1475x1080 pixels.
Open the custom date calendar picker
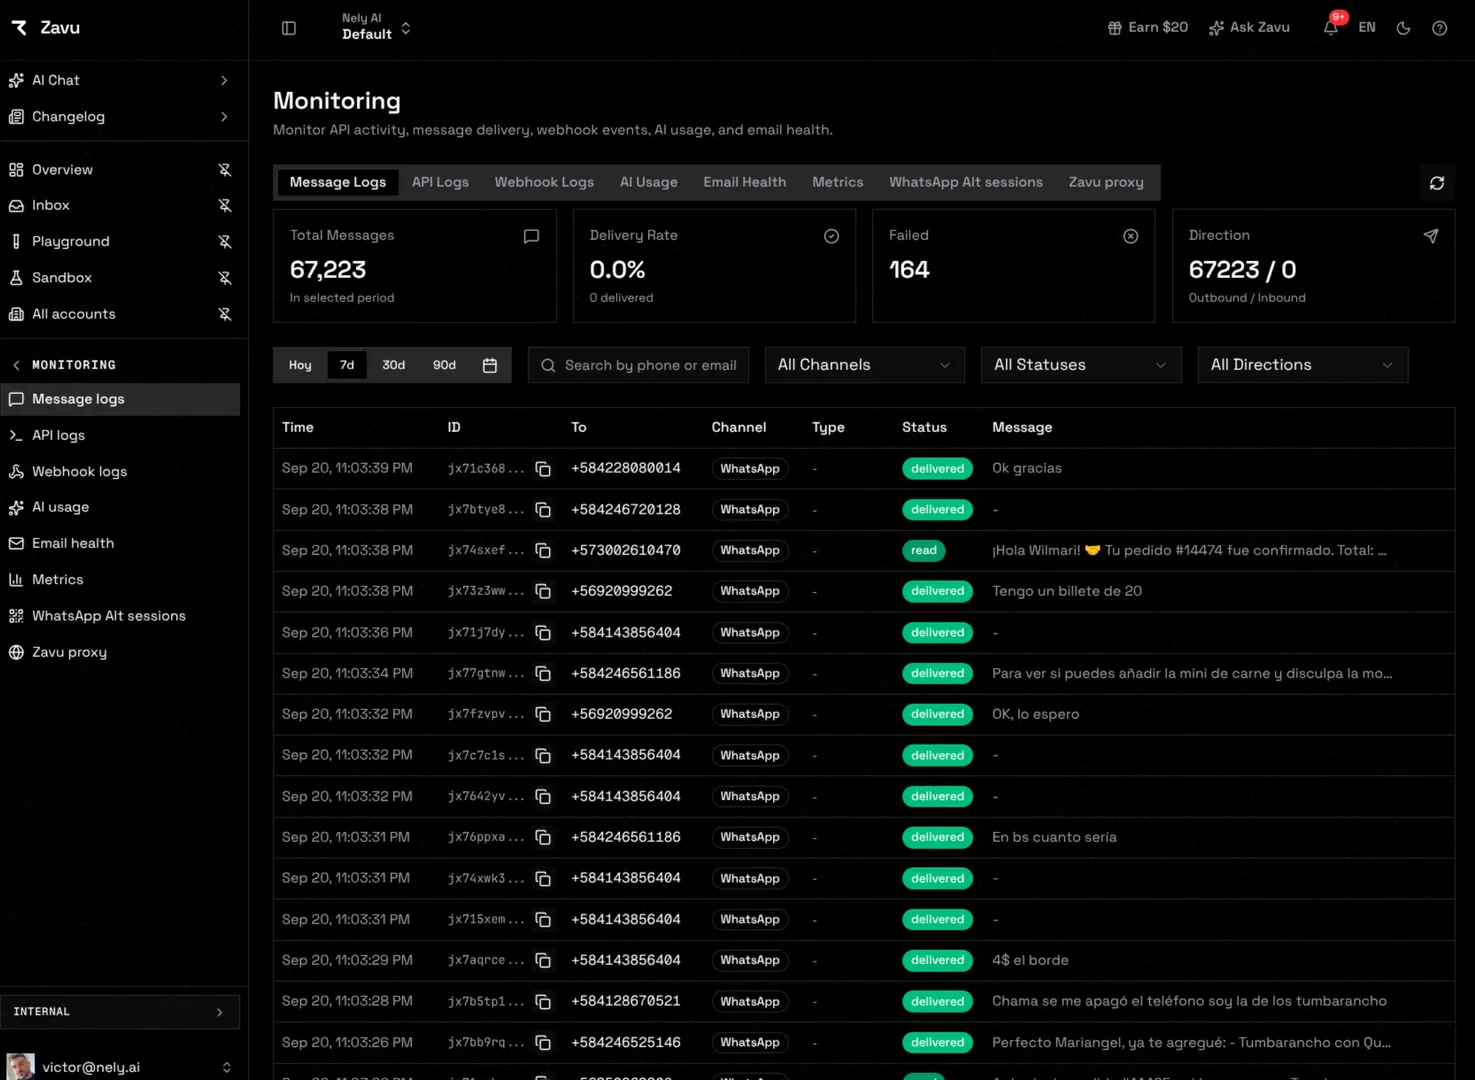pos(490,365)
